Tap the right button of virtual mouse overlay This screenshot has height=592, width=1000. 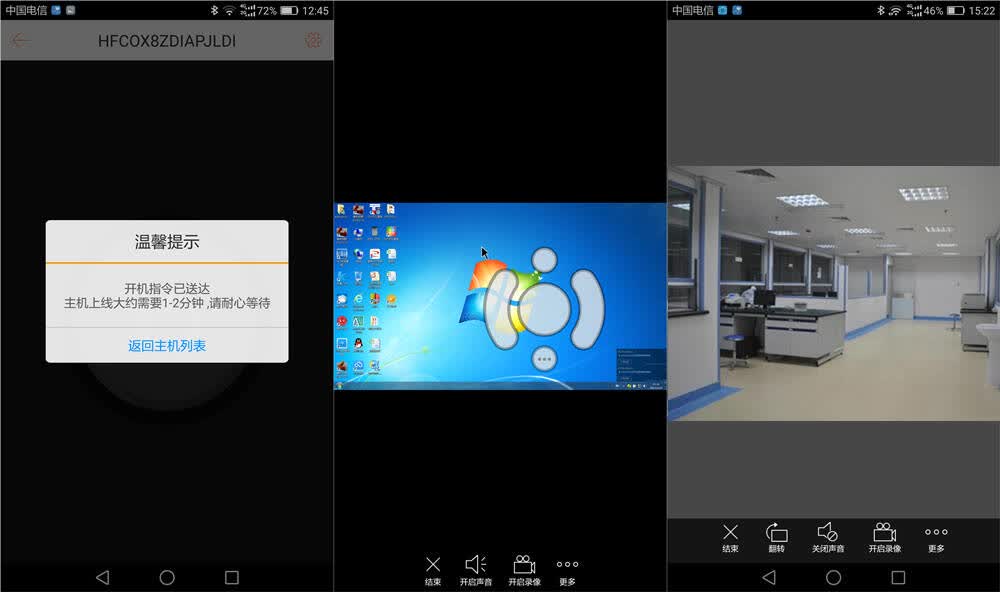[x=587, y=309]
